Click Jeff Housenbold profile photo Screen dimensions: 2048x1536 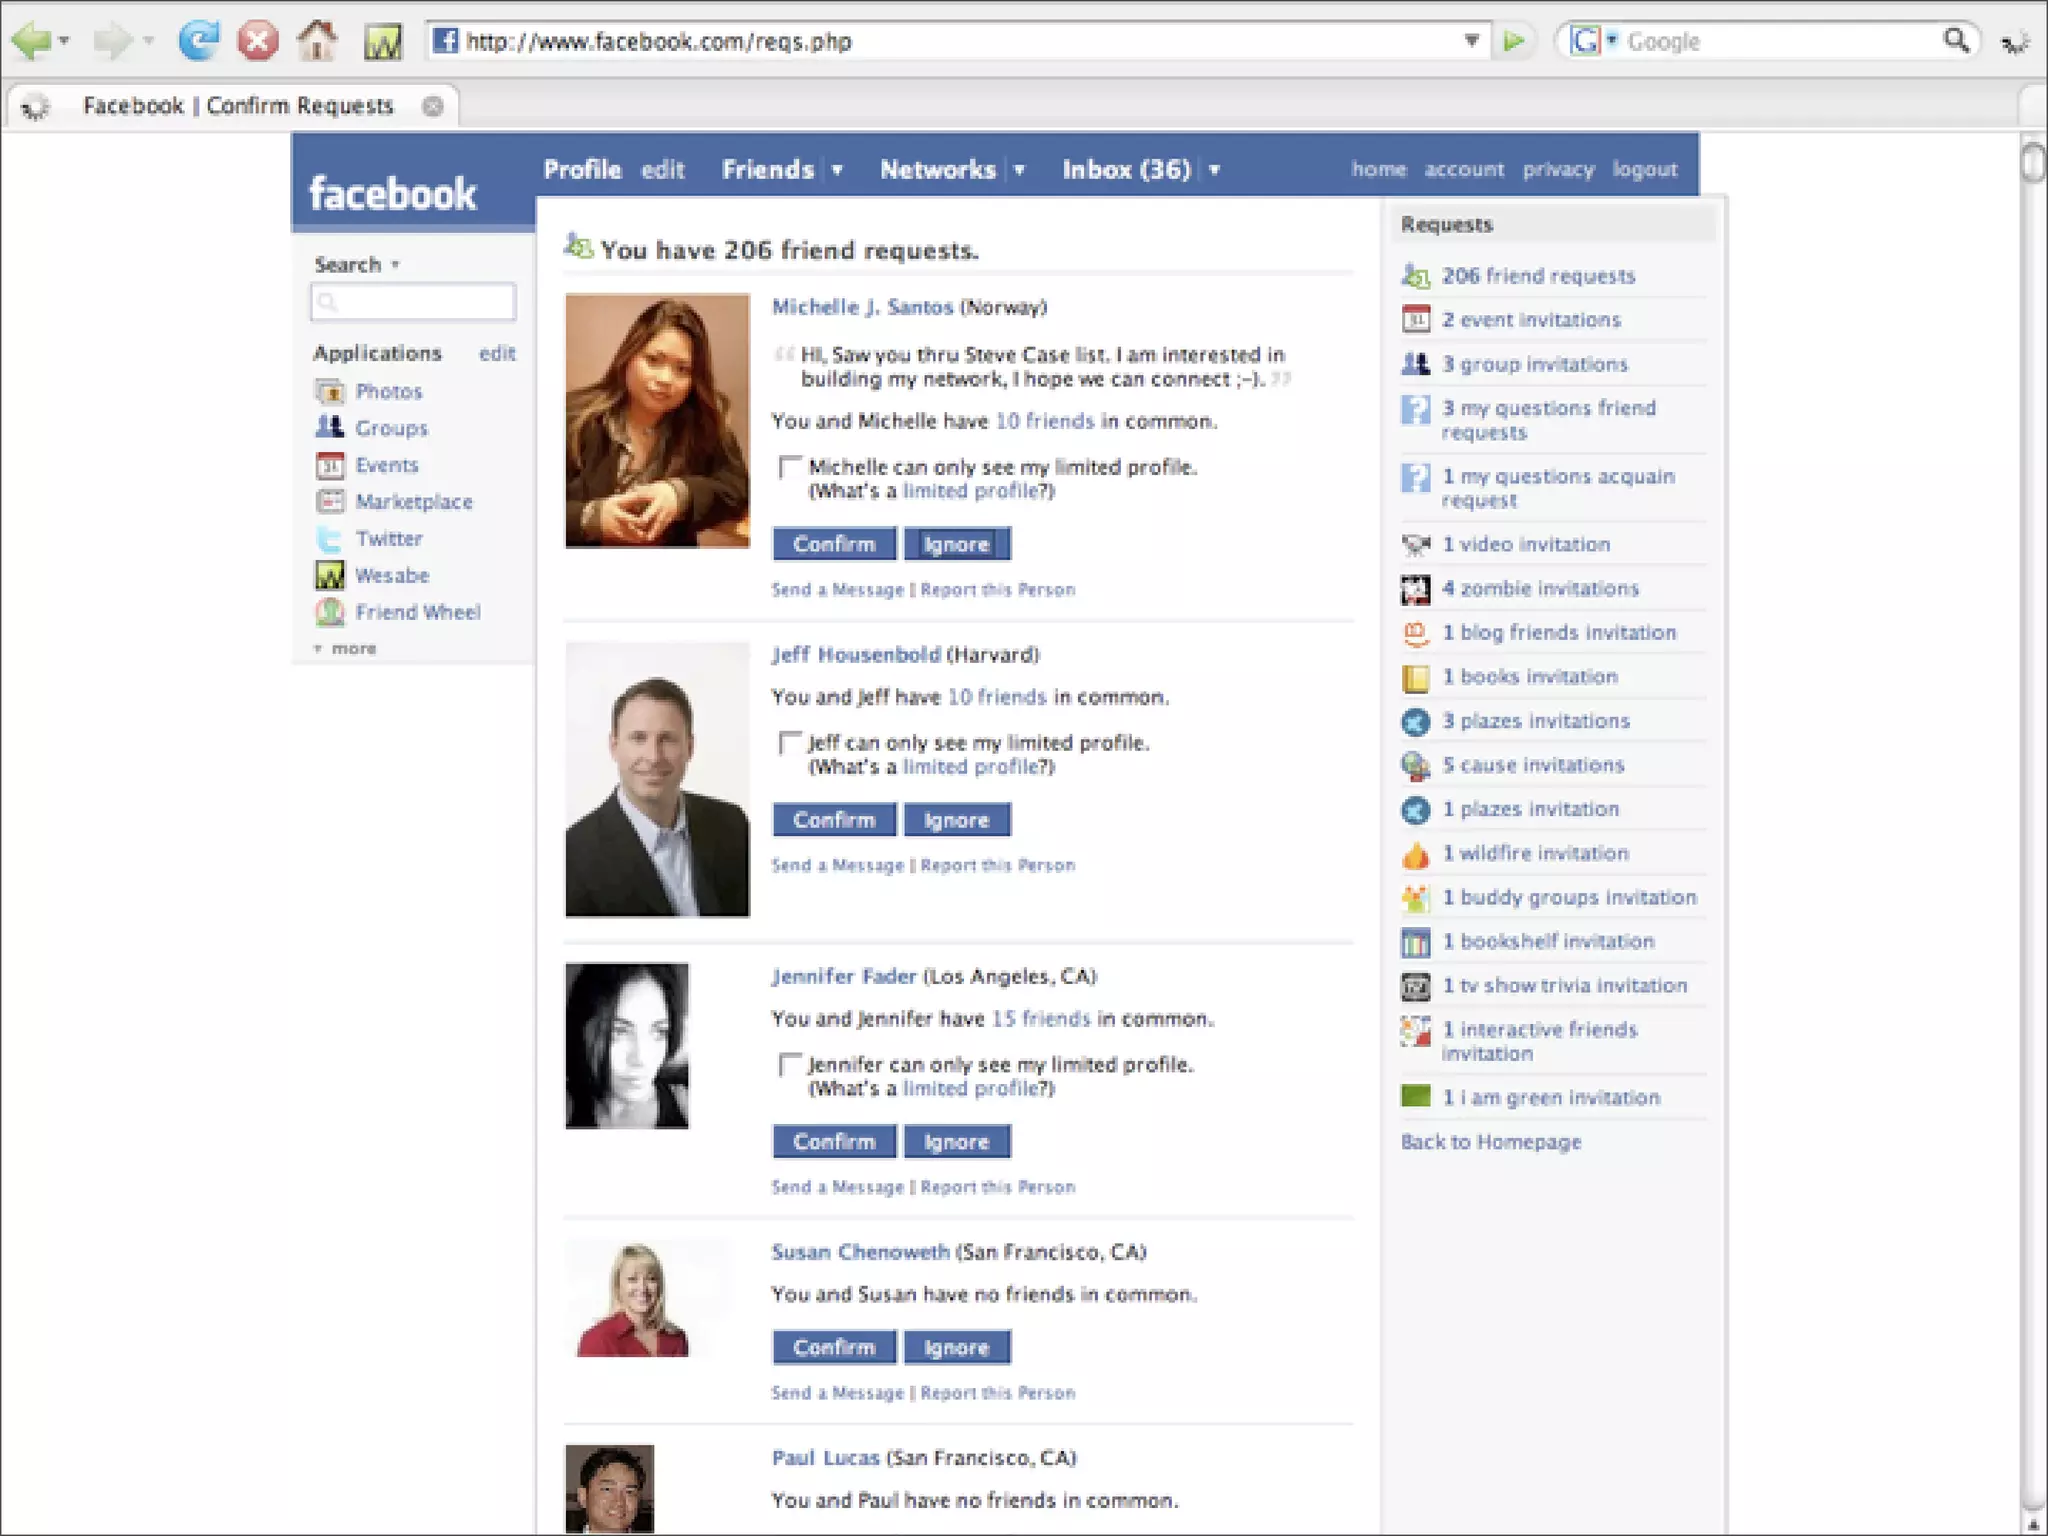tap(657, 780)
